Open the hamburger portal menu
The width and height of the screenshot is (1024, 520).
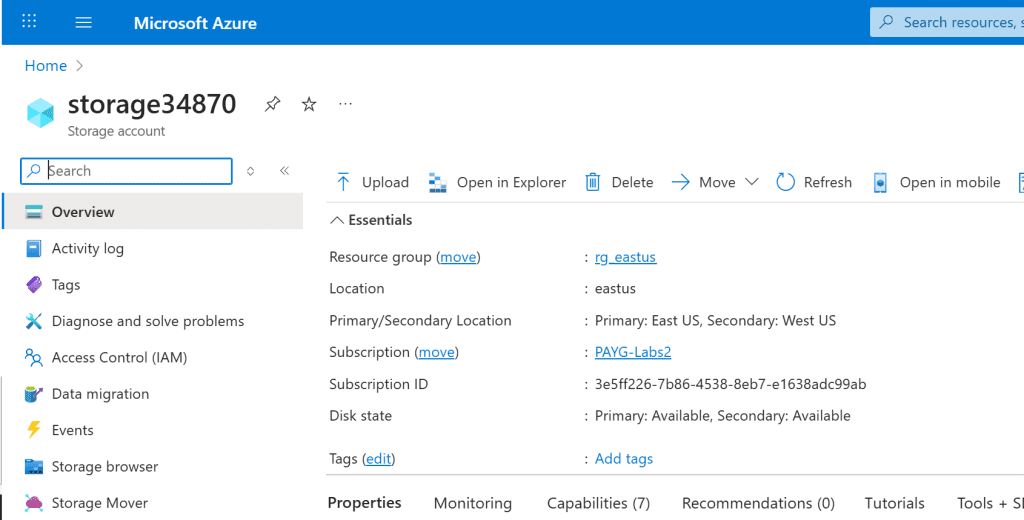84,22
